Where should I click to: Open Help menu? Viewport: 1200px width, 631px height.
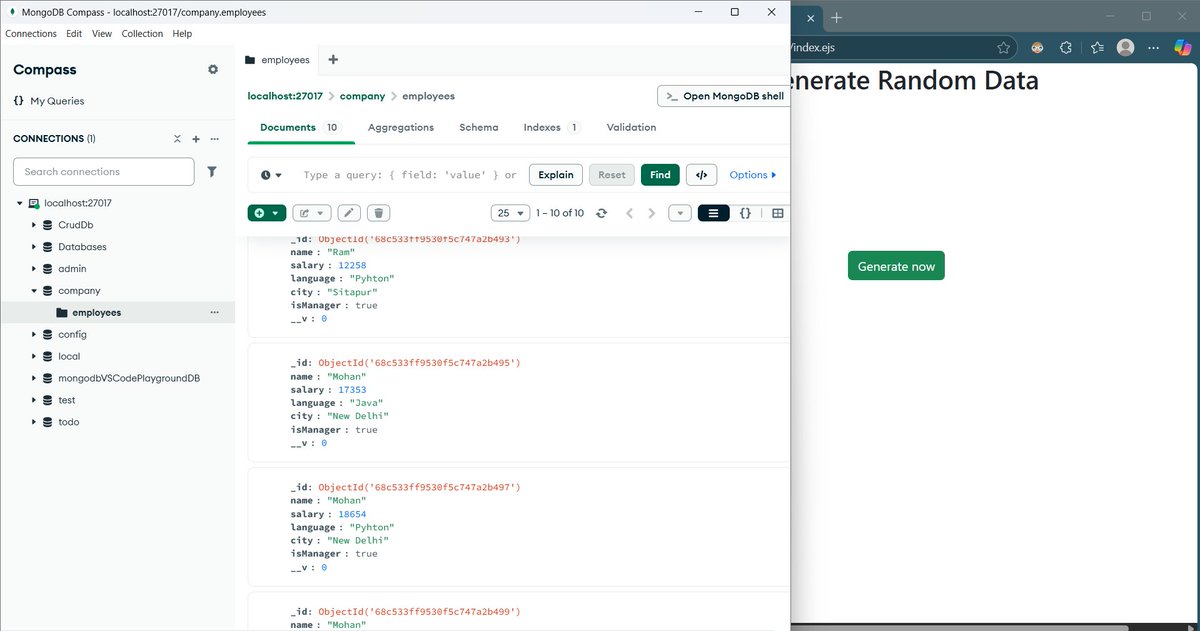(x=182, y=33)
